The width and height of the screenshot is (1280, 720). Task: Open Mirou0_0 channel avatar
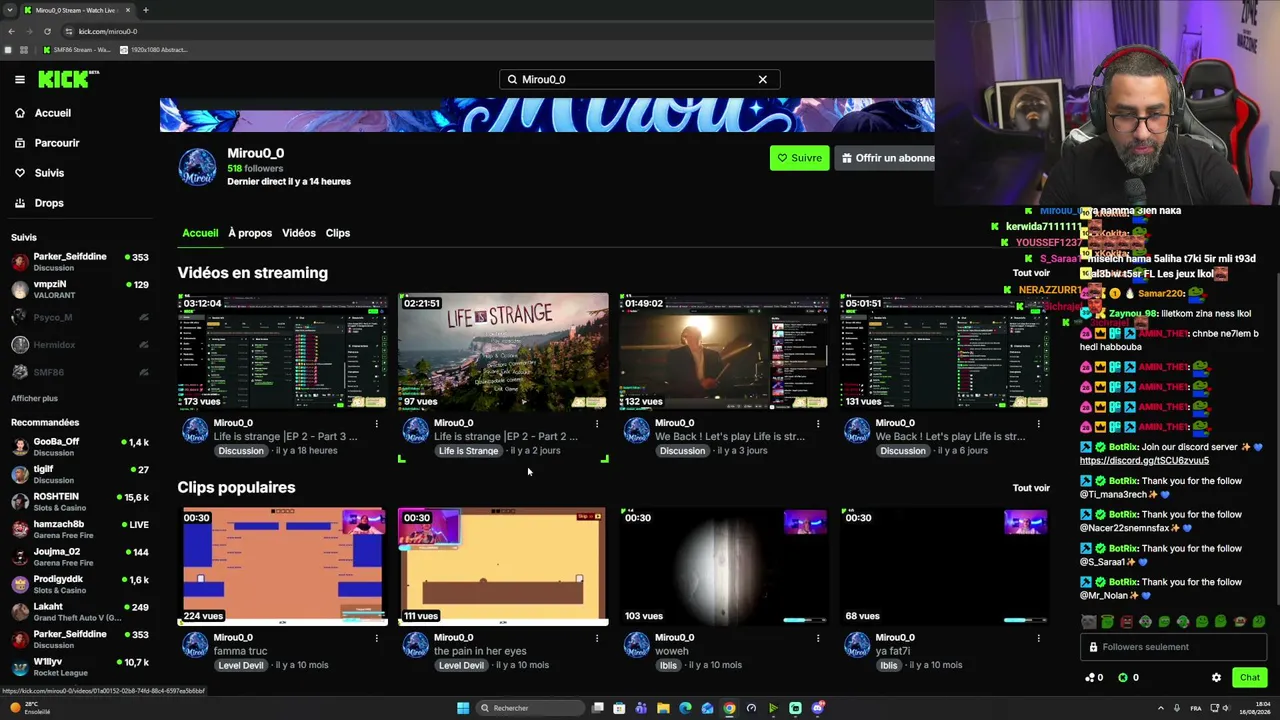pos(197,167)
